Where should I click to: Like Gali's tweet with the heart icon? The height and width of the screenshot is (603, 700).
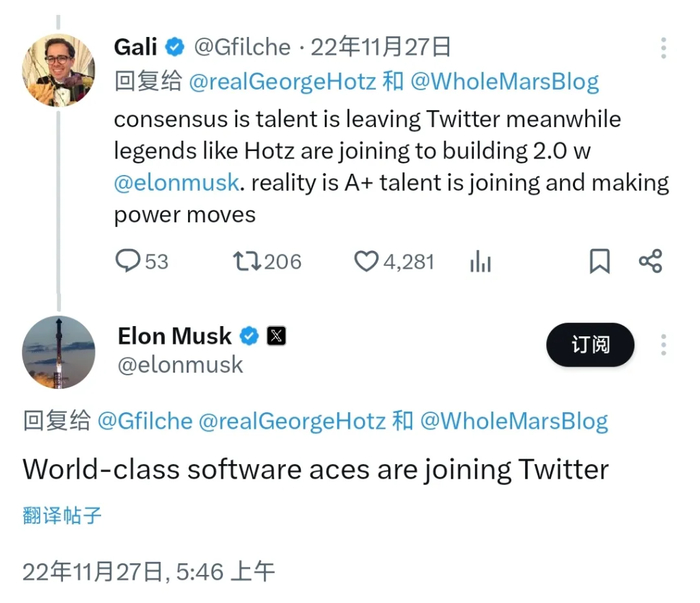367,261
